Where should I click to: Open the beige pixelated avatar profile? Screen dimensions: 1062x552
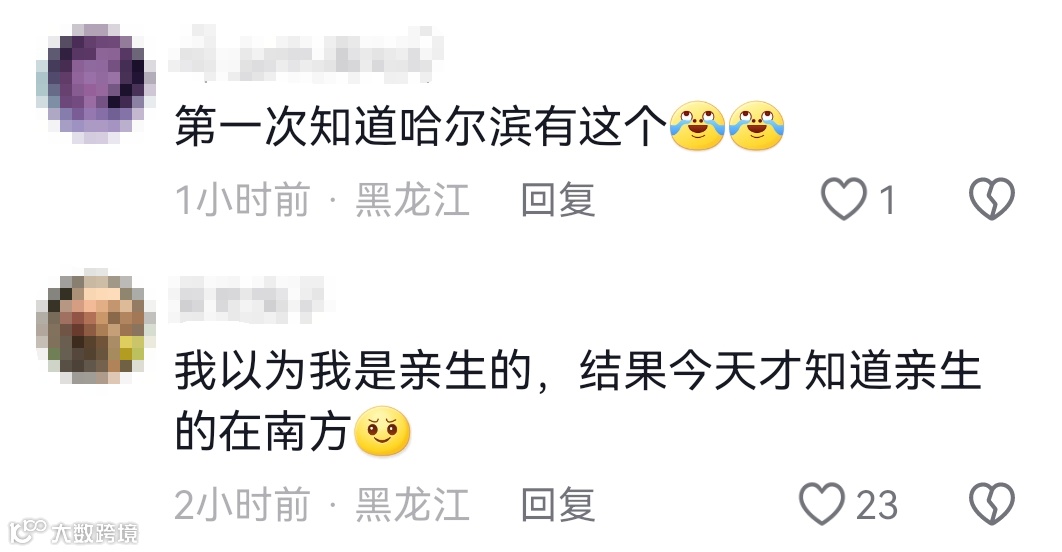tap(96, 327)
